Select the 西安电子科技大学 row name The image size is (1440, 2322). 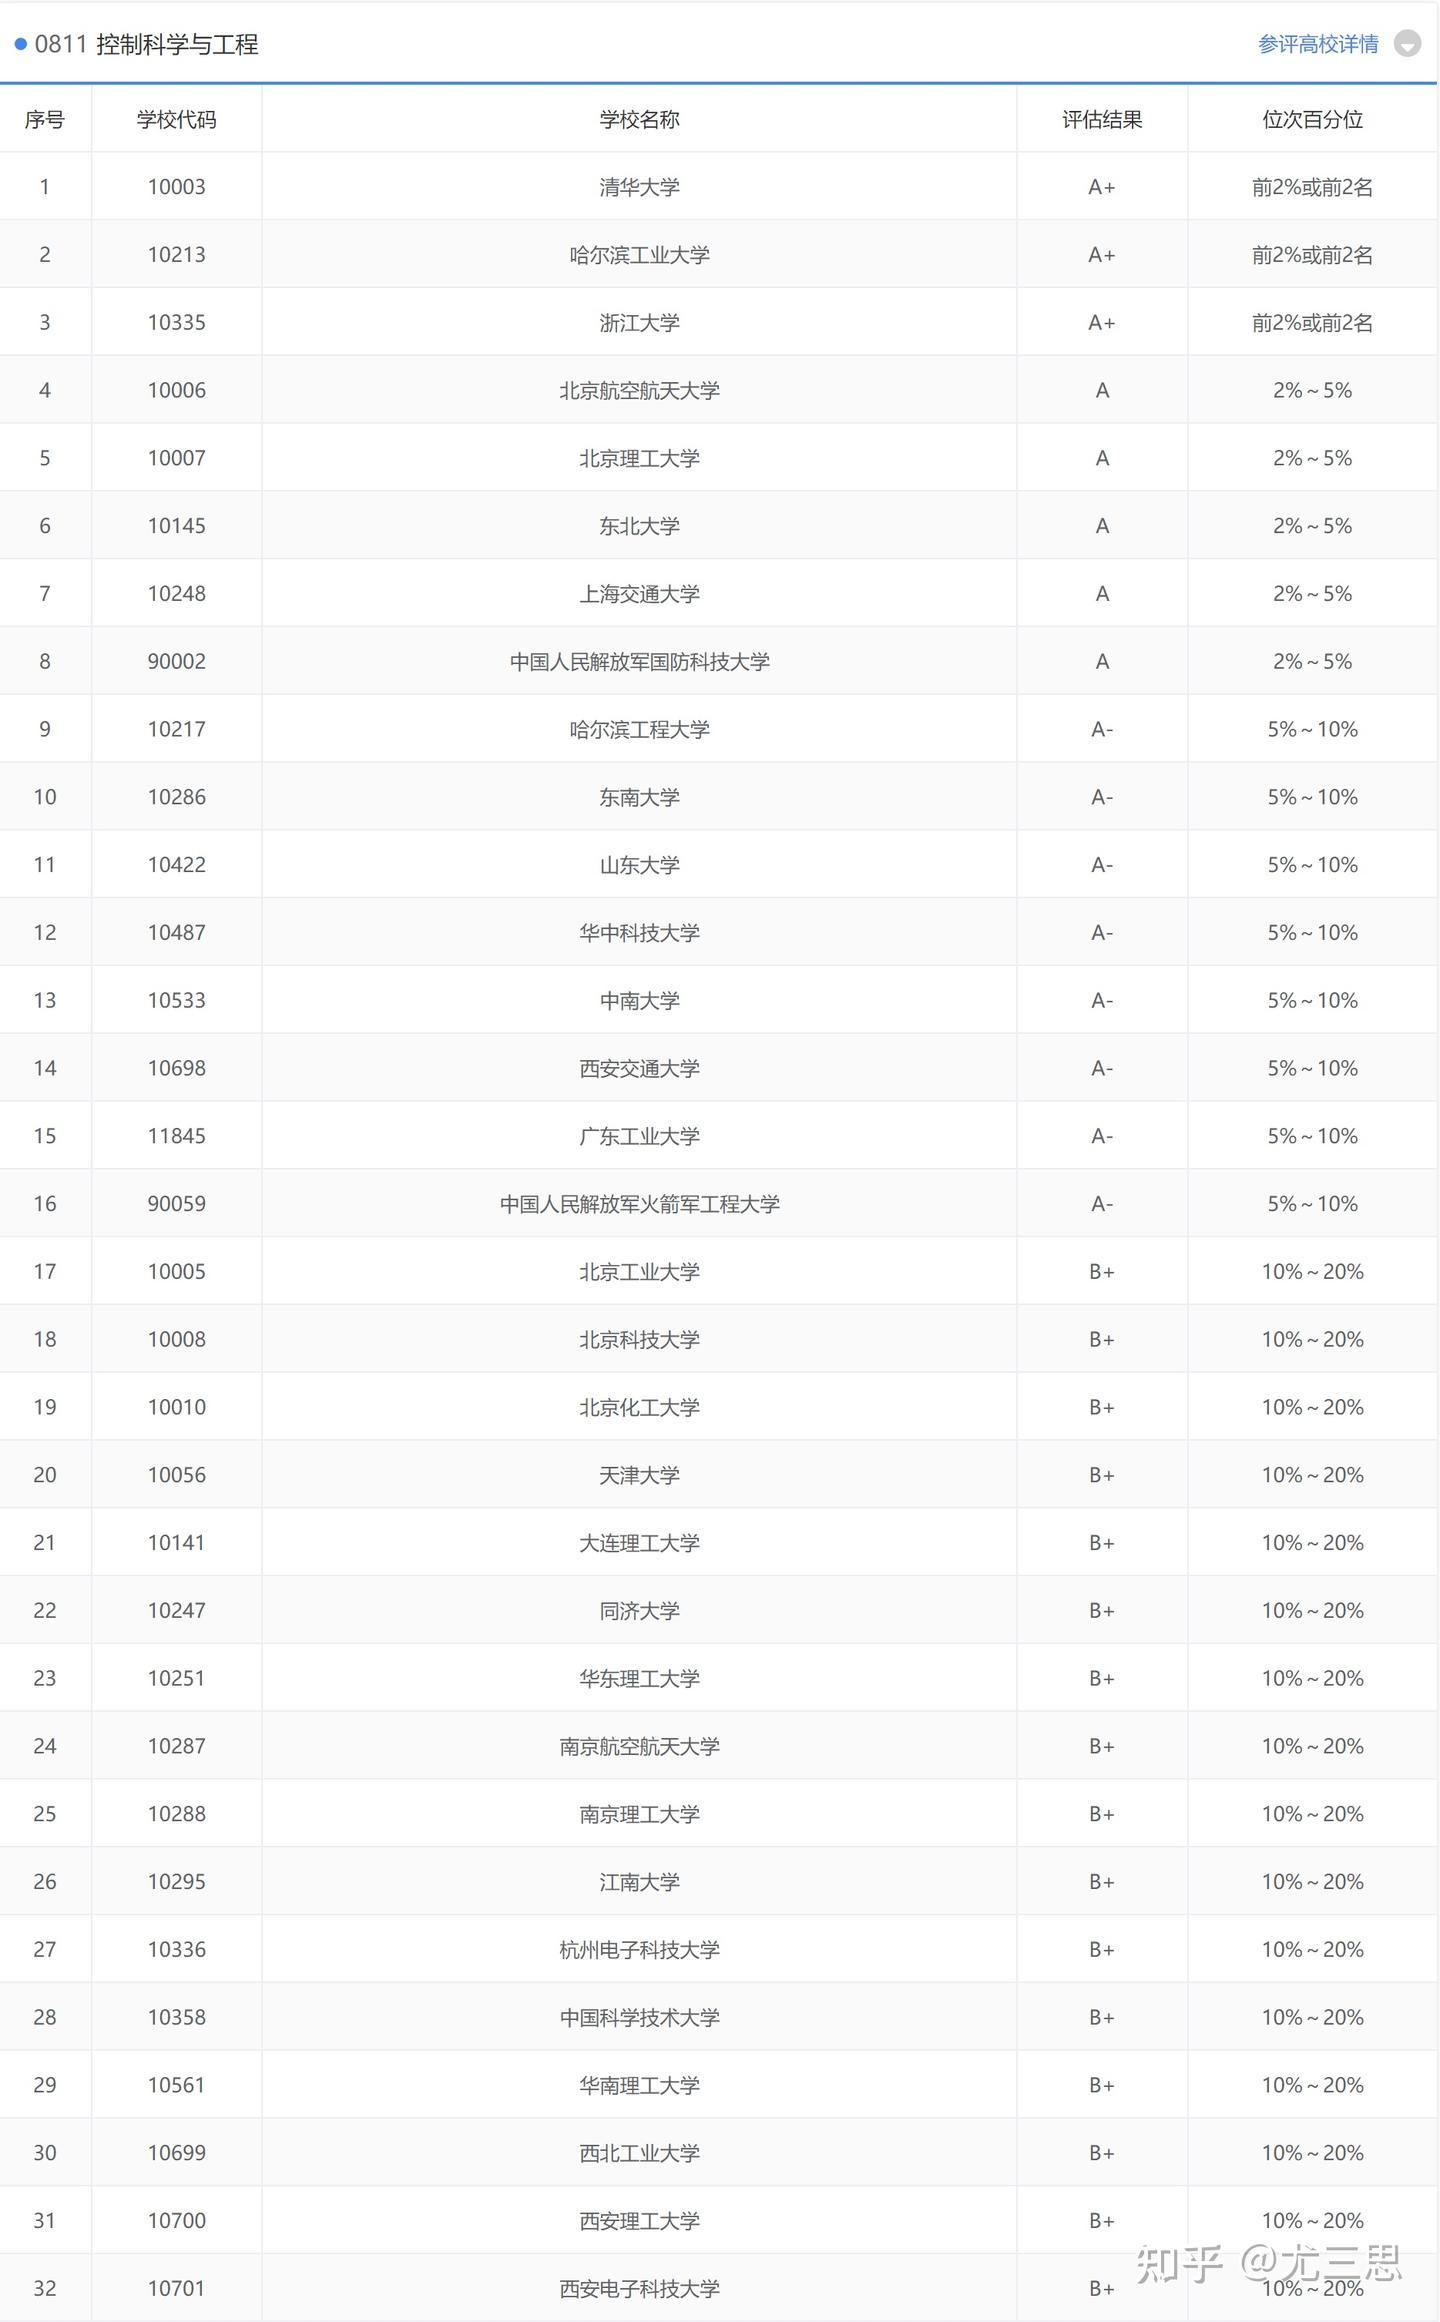pyautogui.click(x=639, y=2288)
